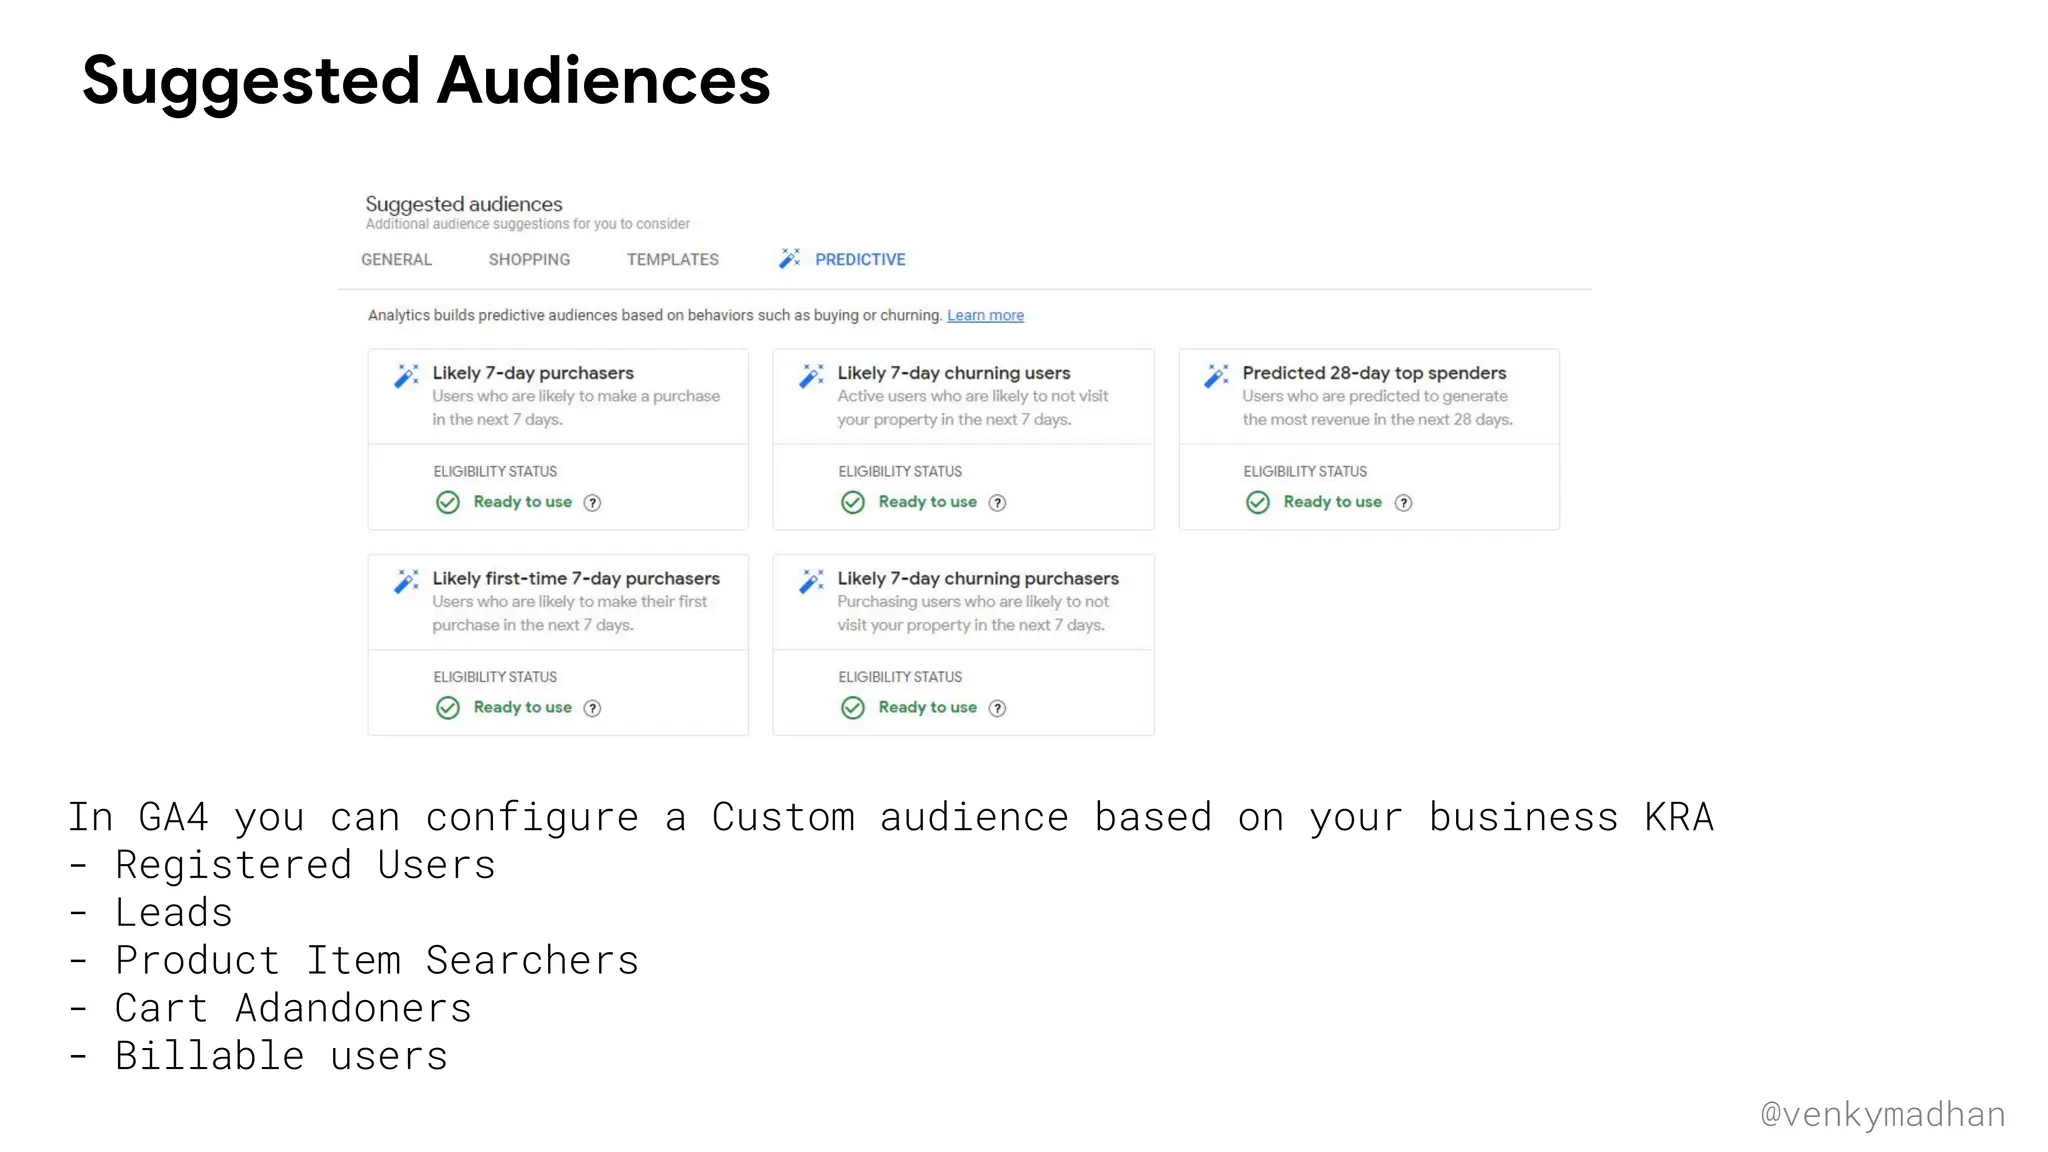Click the green check icon under Predicted 28-day top spenders
Viewport: 2048px width, 1152px height.
(1258, 502)
